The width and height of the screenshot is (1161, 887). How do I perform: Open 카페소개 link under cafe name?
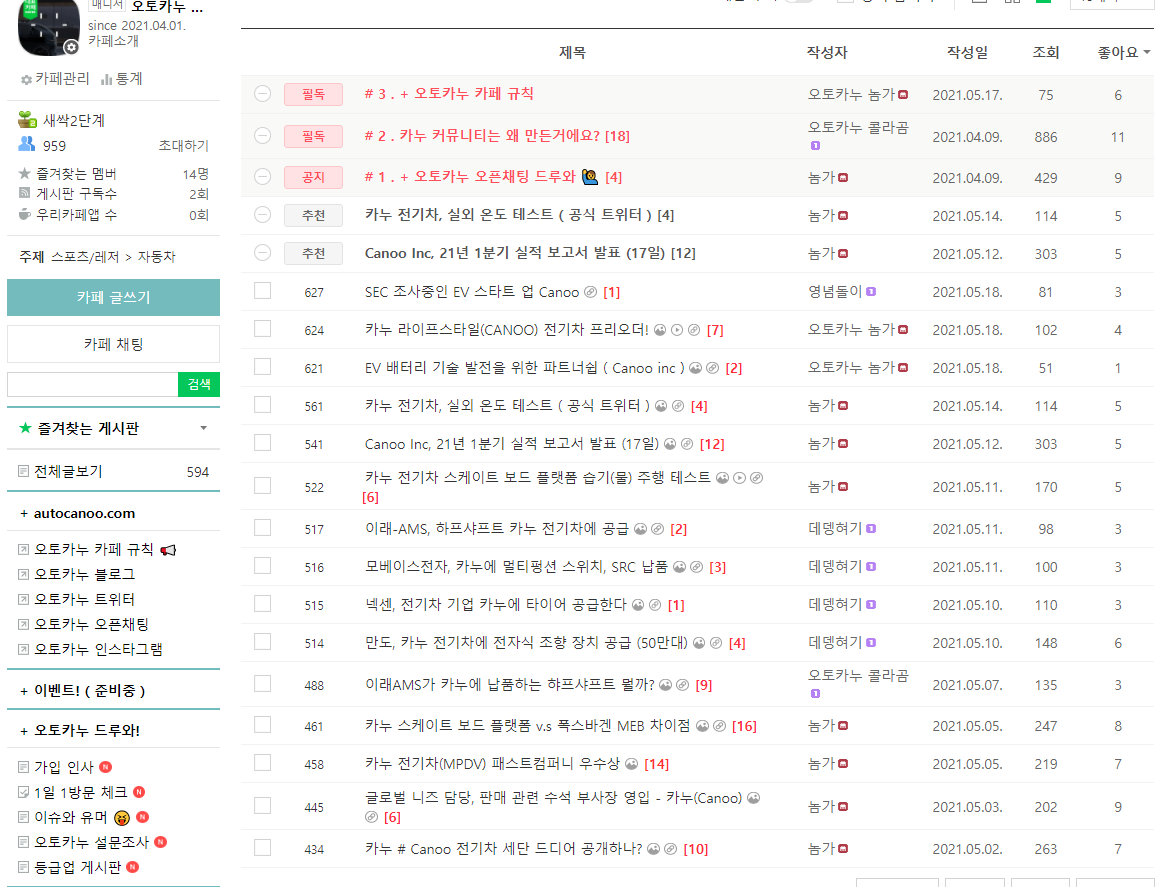(113, 41)
